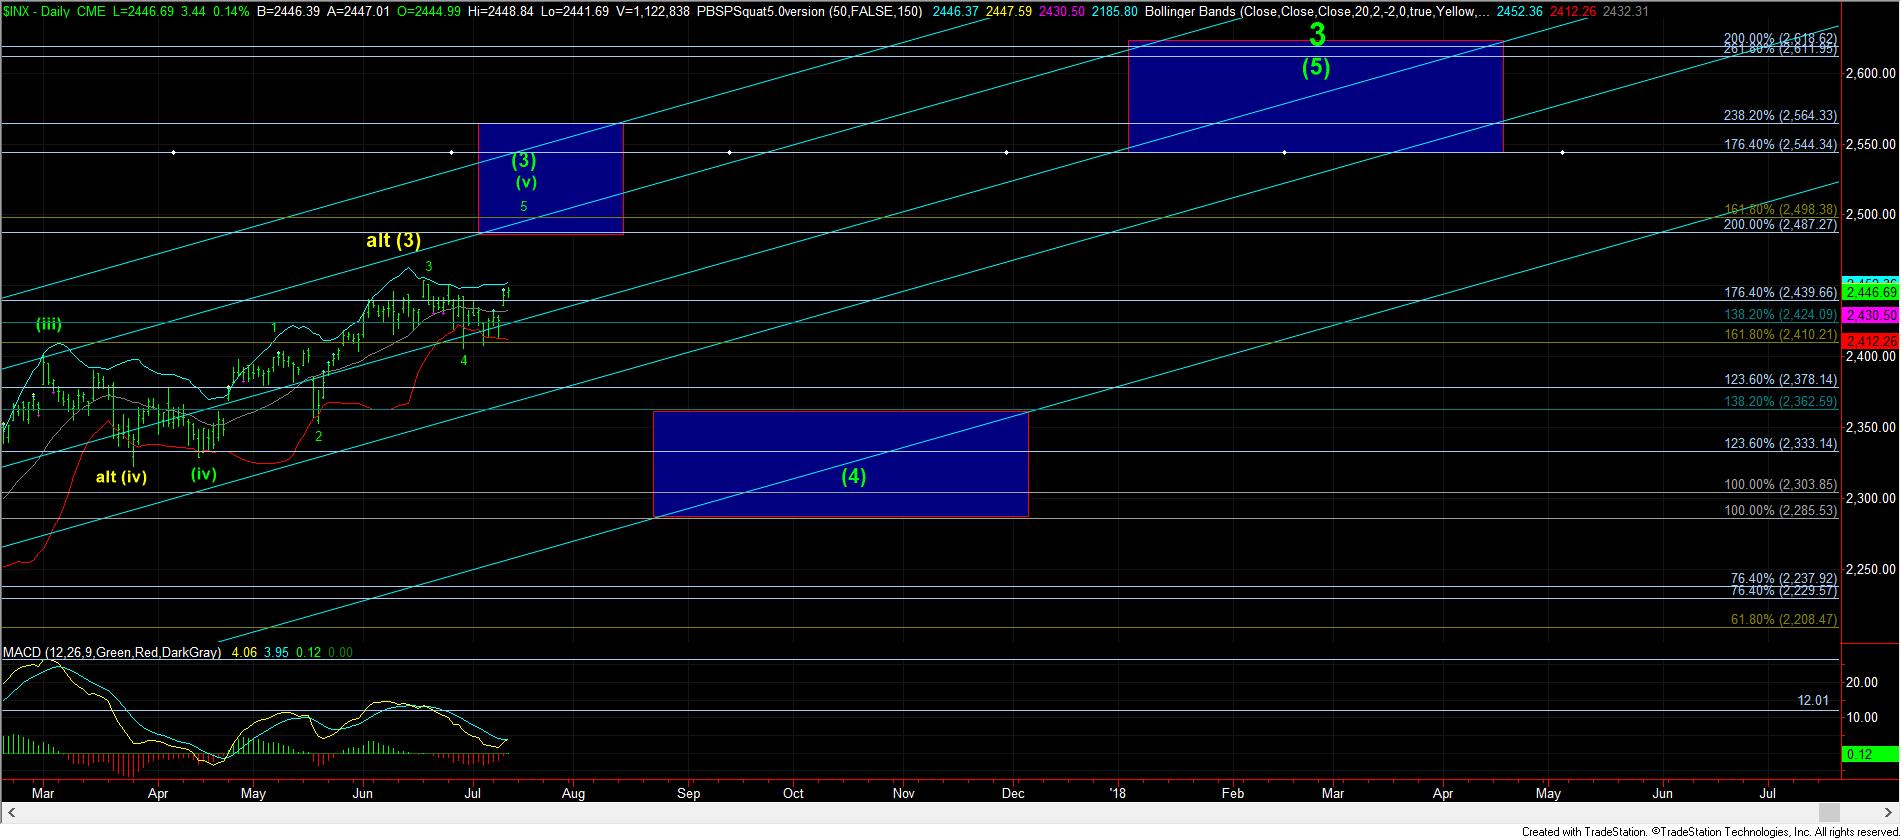Click the green (5) wave label
Image resolution: width=1901 pixels, height=838 pixels.
coord(1315,68)
